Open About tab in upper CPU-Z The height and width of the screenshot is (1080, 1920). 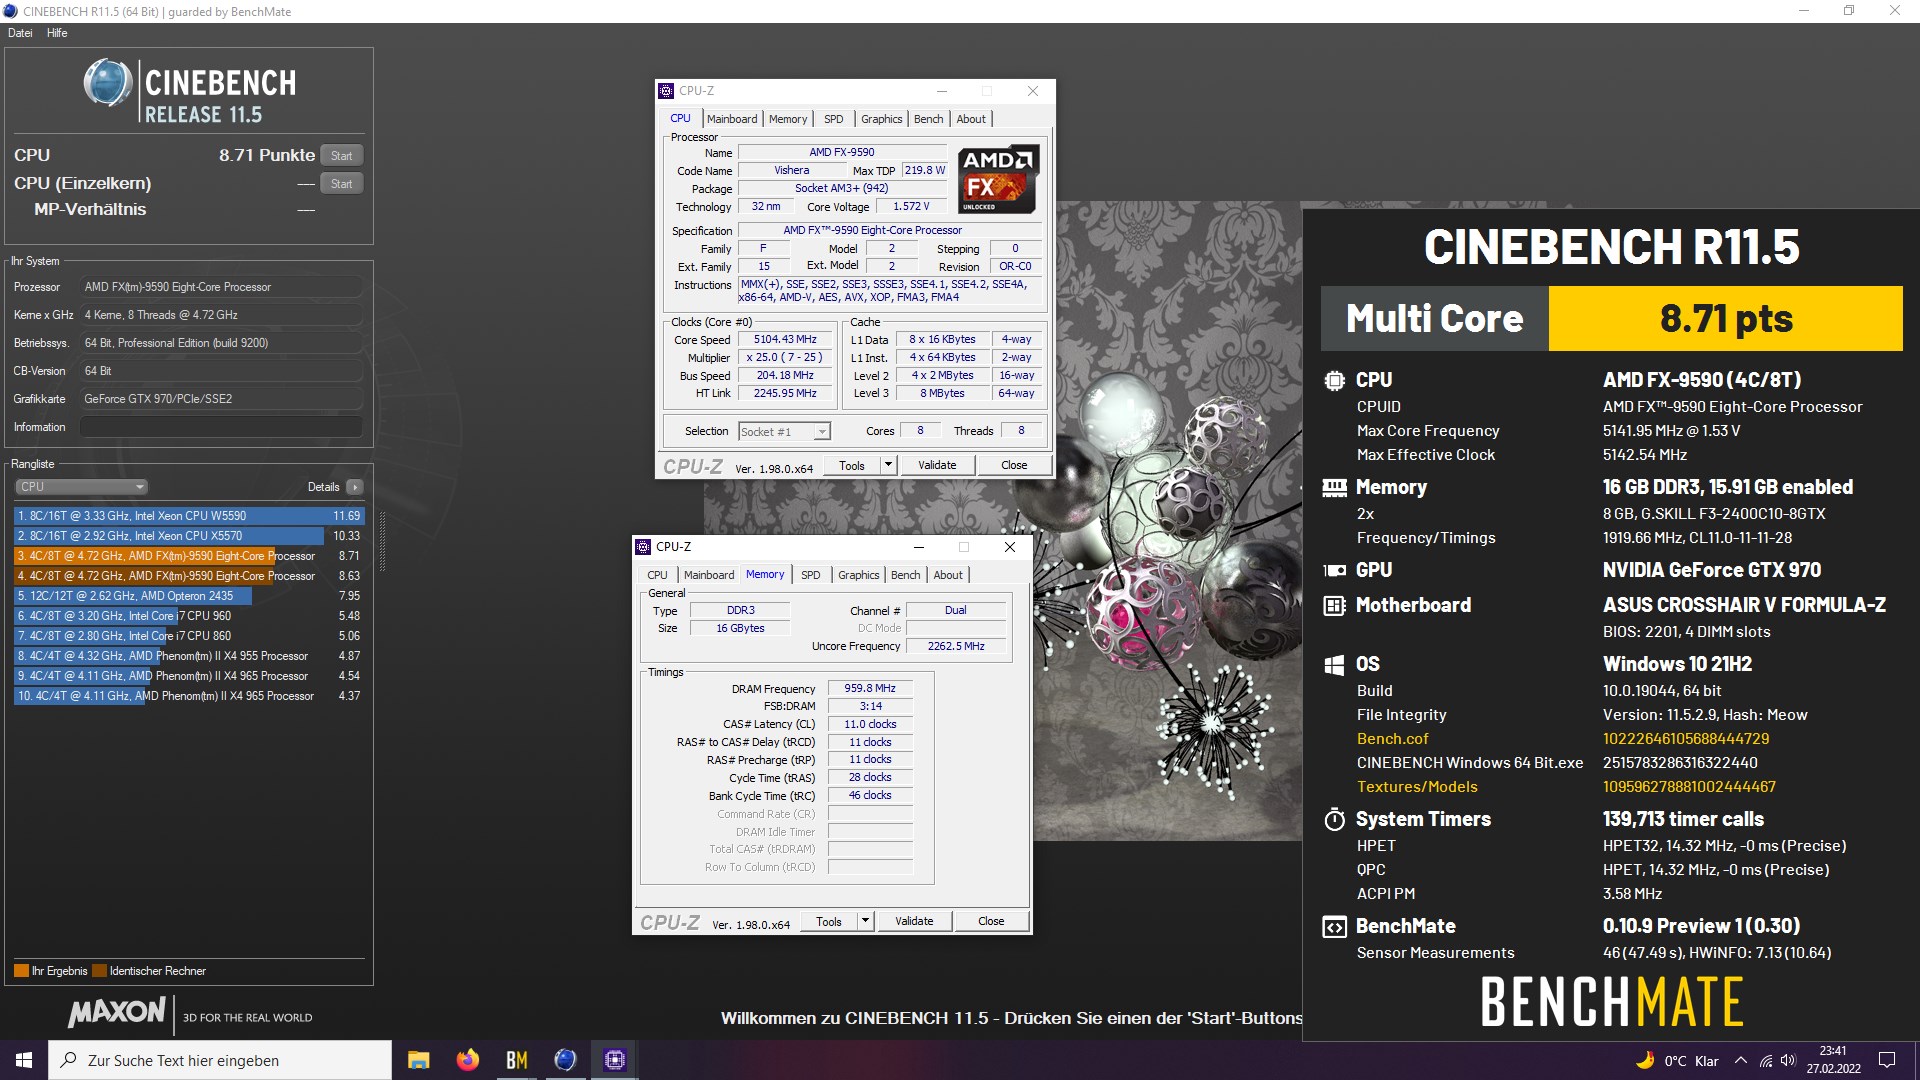coord(971,119)
